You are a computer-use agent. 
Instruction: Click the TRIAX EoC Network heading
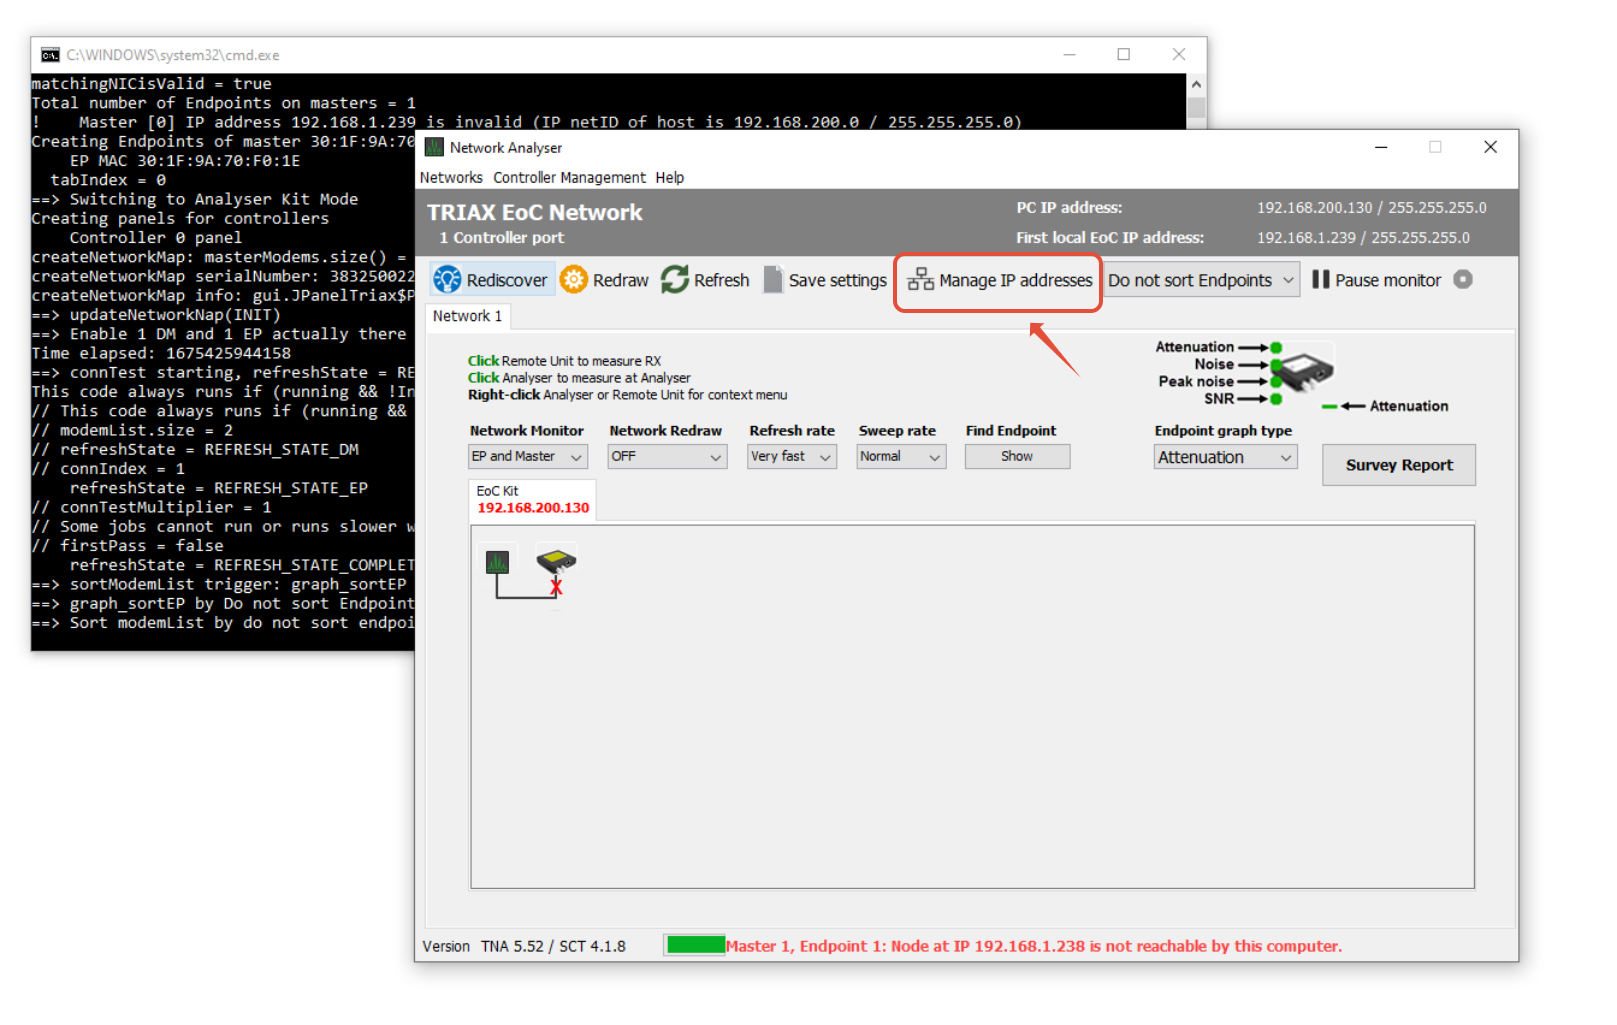[535, 212]
